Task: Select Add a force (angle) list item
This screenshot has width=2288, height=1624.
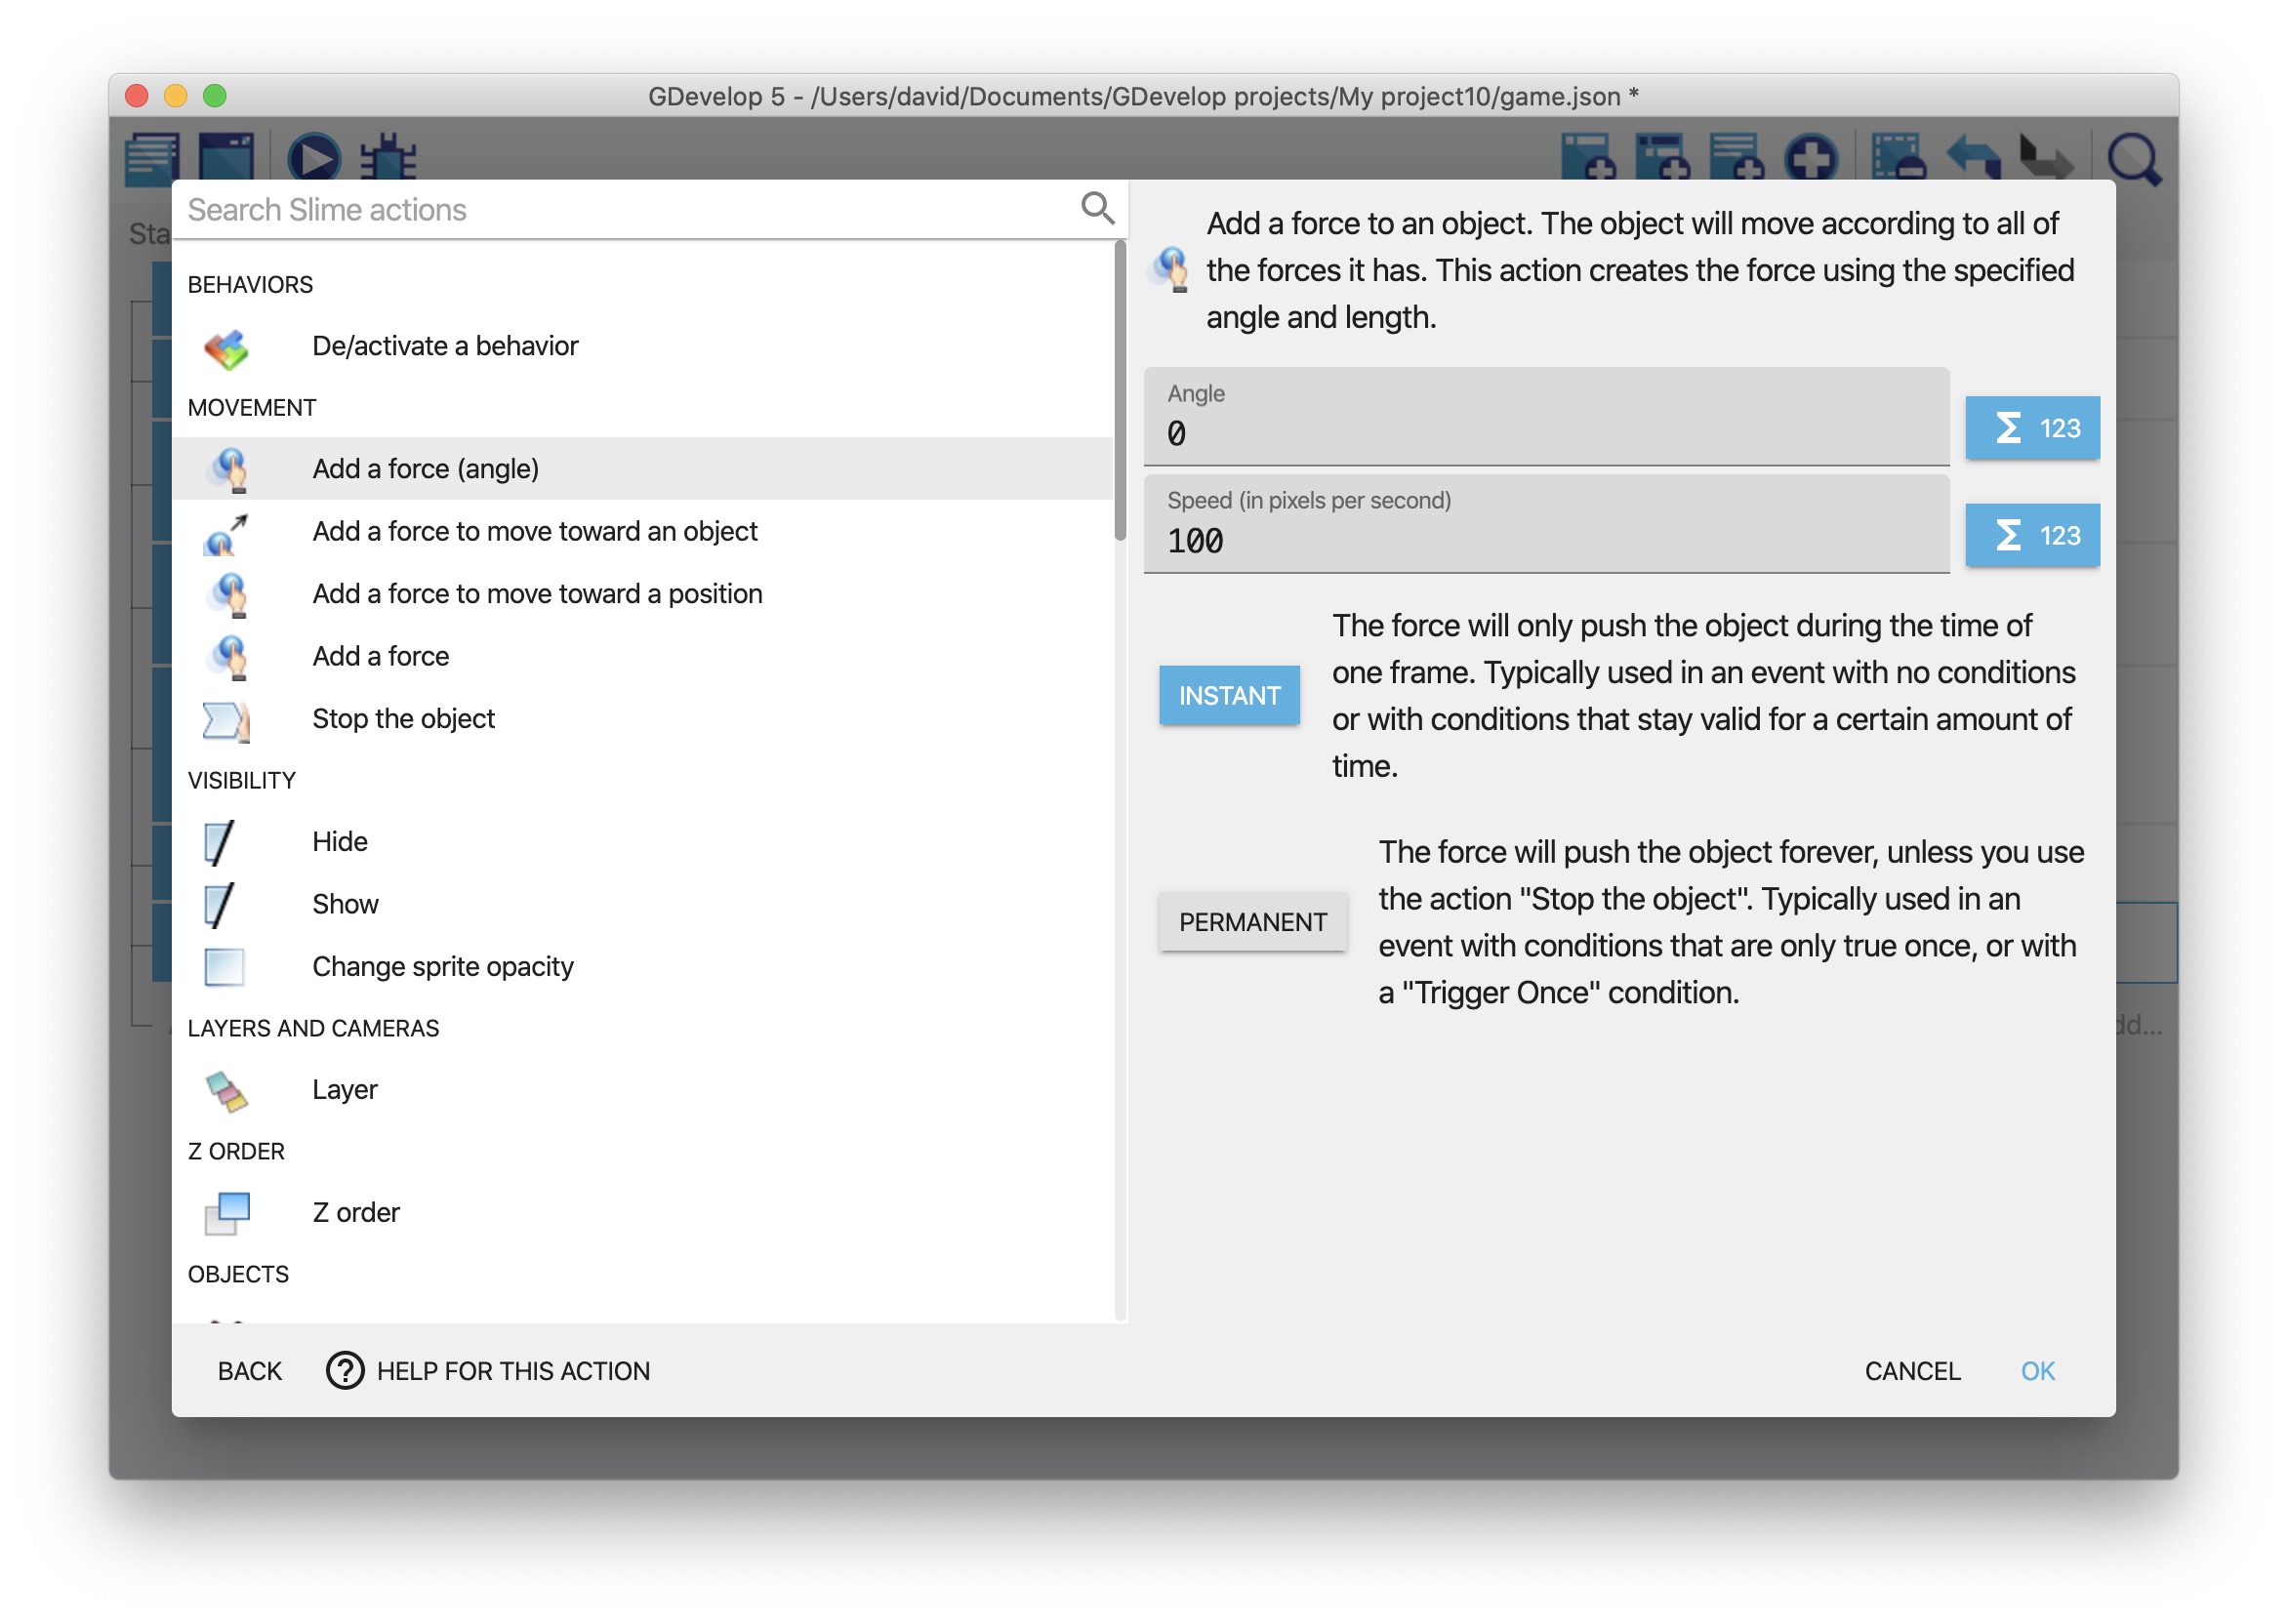Action: click(x=425, y=469)
